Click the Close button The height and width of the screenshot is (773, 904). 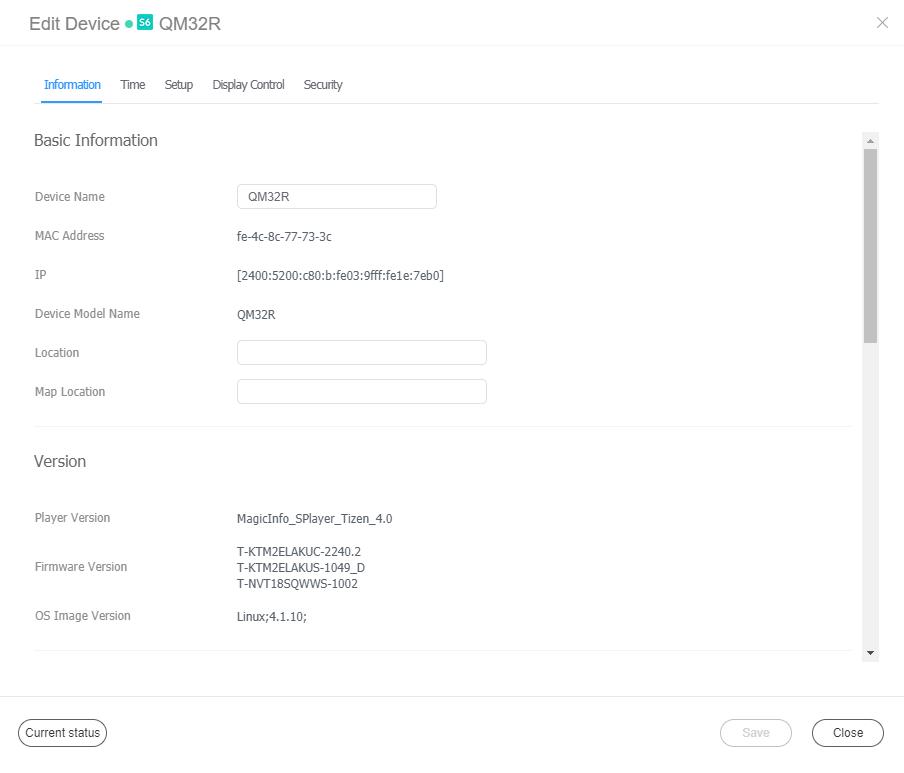tap(847, 732)
